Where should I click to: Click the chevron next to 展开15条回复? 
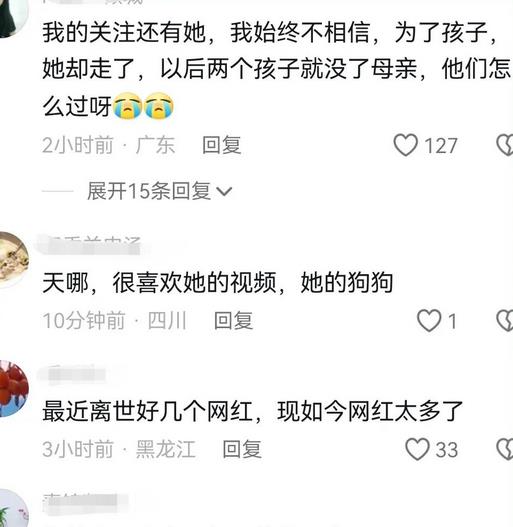click(x=224, y=192)
